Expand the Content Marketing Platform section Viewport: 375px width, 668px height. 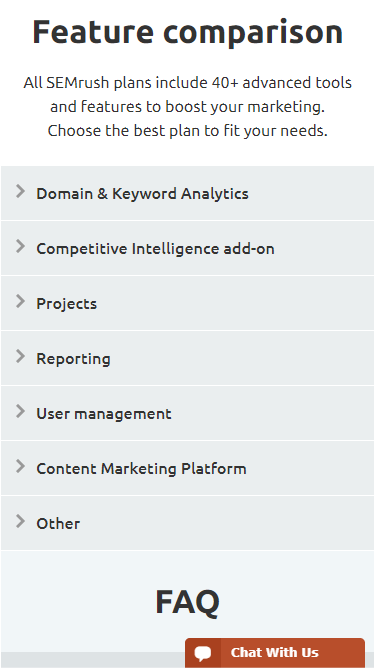(188, 468)
